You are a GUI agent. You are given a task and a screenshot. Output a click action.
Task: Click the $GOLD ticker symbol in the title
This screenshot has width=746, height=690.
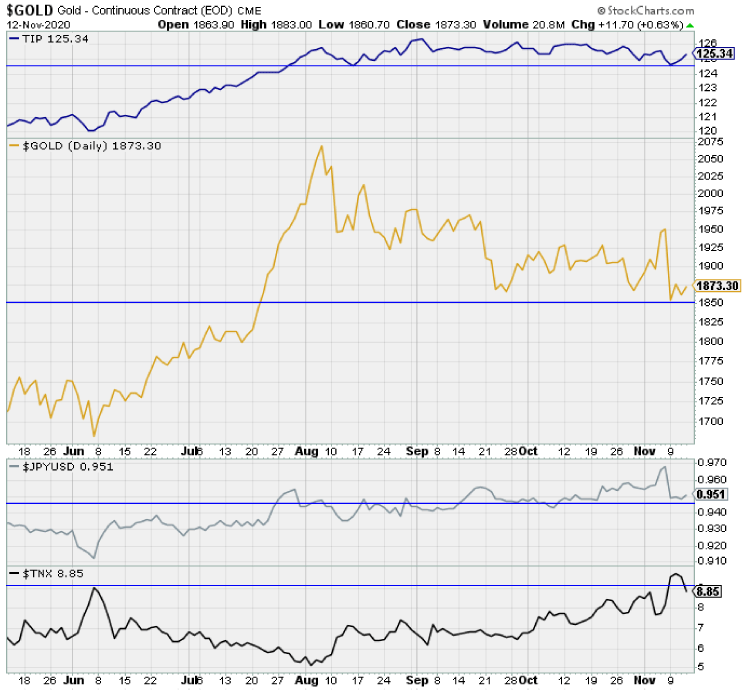pyautogui.click(x=29, y=10)
